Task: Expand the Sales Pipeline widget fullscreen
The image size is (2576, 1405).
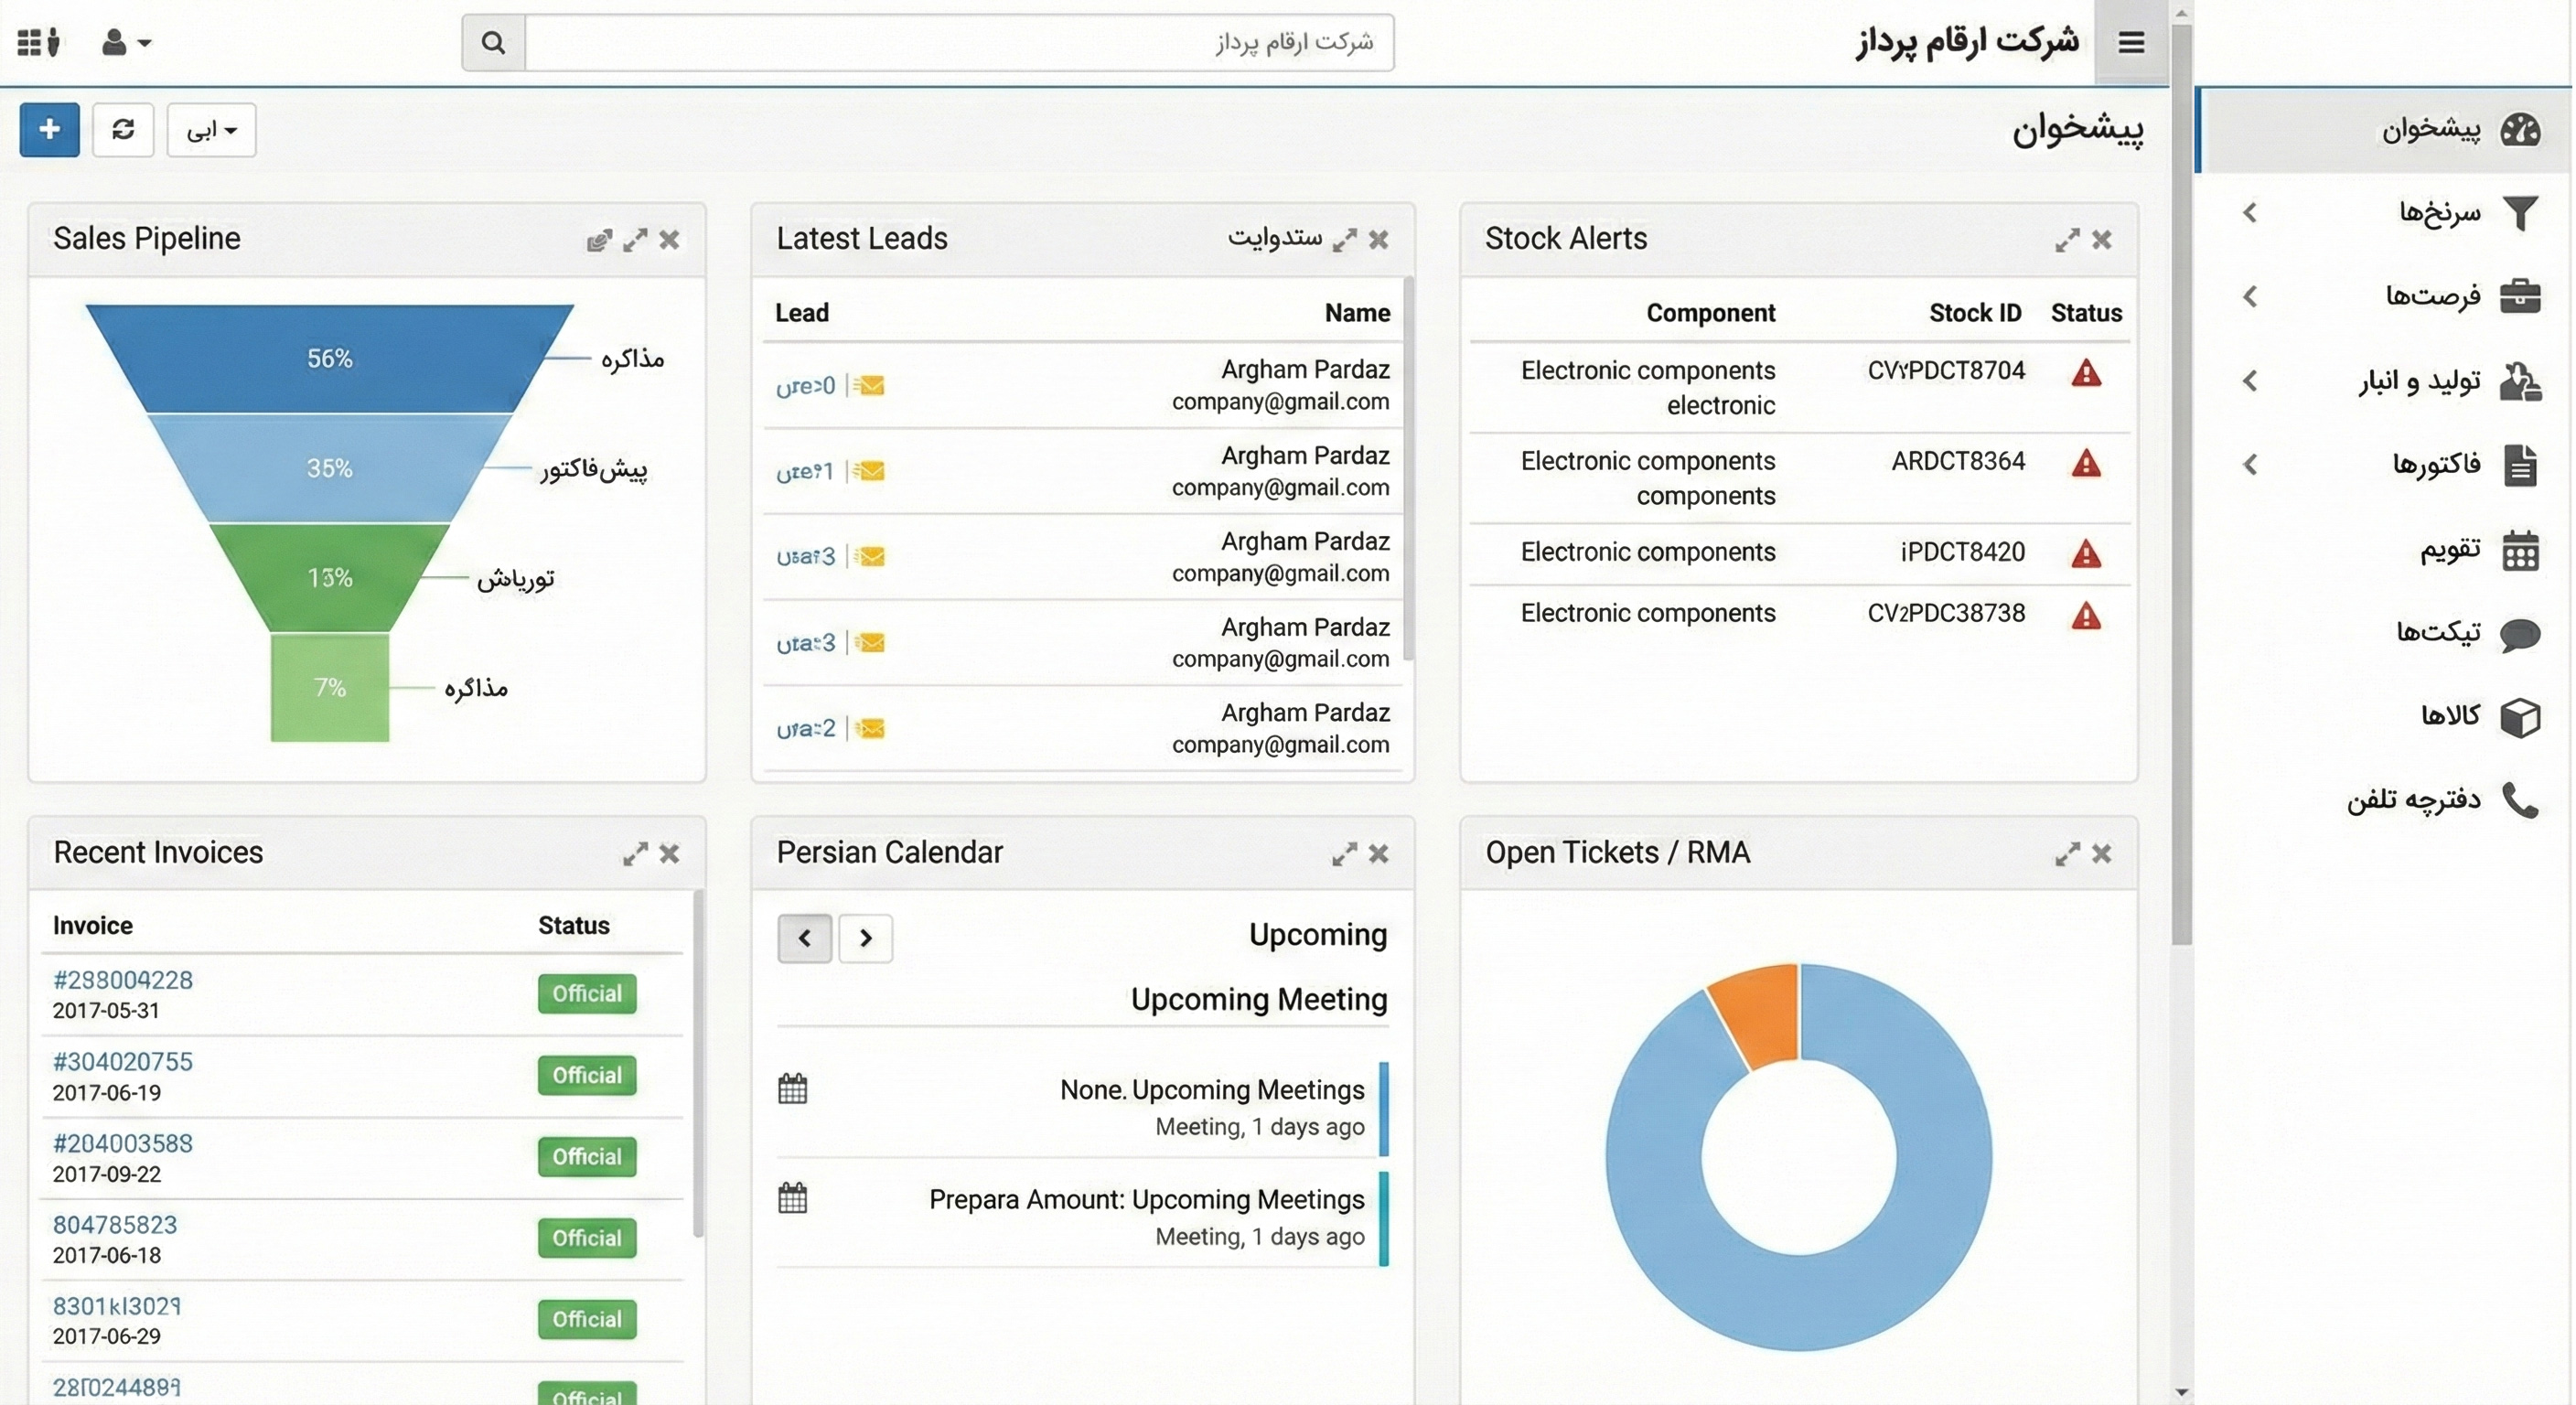Action: (x=636, y=240)
